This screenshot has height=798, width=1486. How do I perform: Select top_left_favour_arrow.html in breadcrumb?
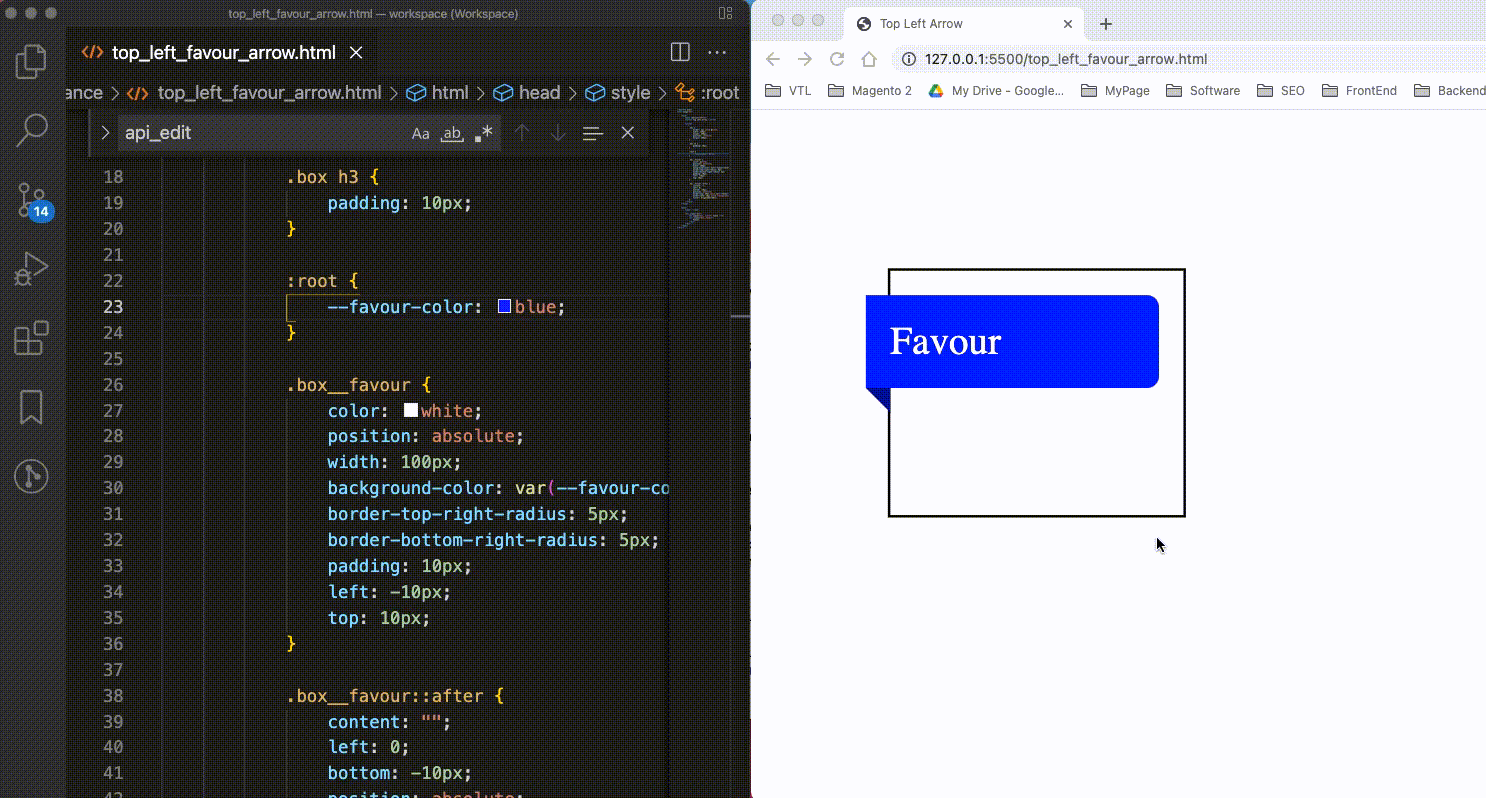pyautogui.click(x=255, y=93)
